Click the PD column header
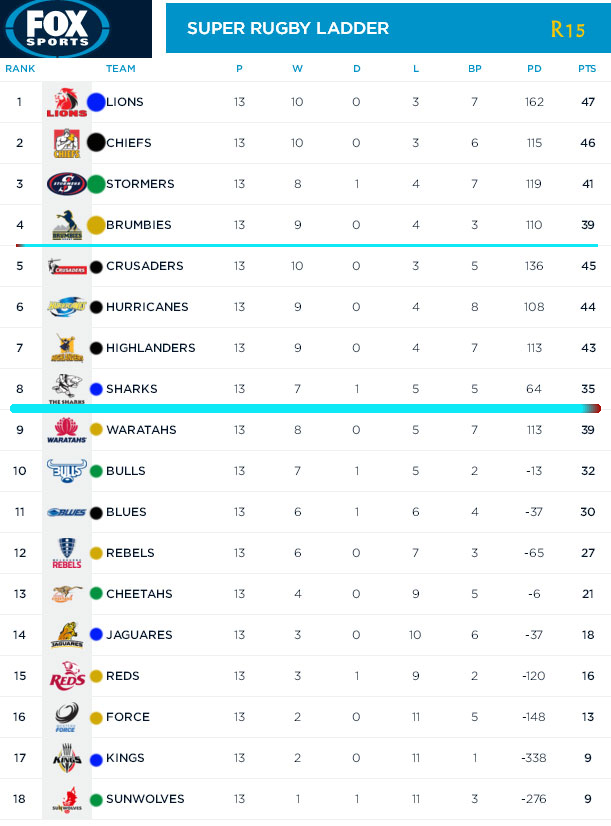 pos(534,69)
